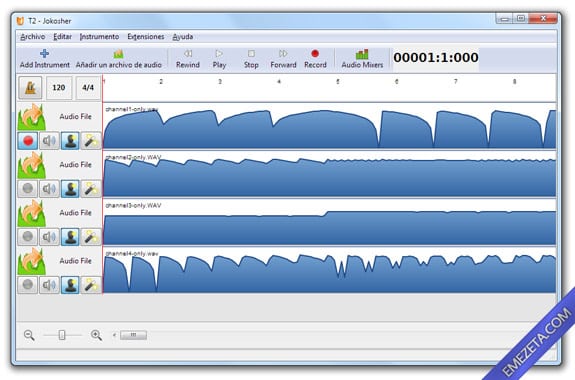Open the Editar menu
This screenshot has height=380, width=575.
[62, 37]
